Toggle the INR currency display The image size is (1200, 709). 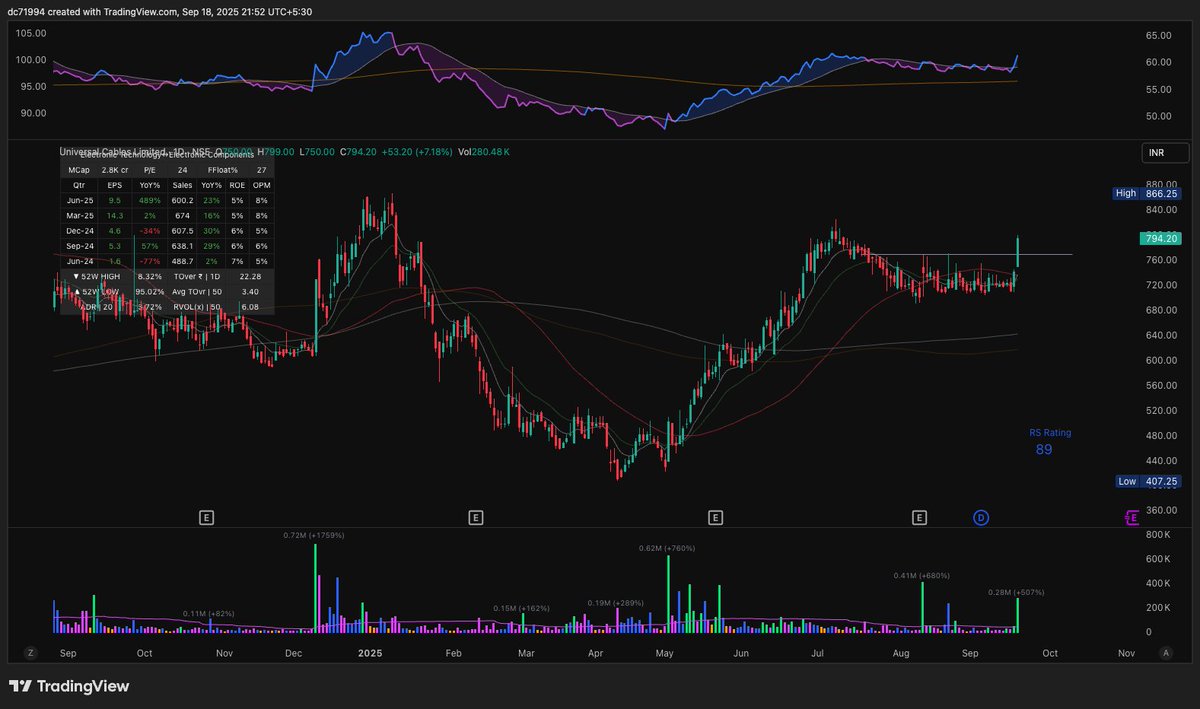click(x=1164, y=153)
